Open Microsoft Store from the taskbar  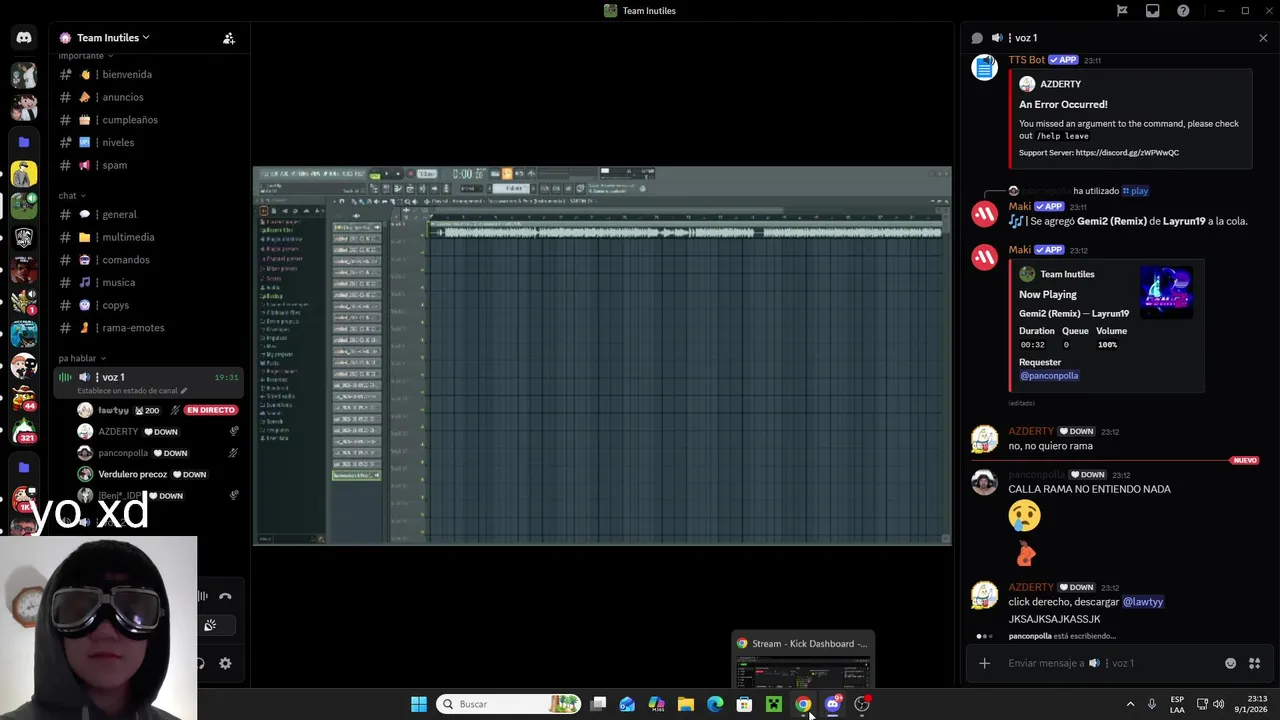click(744, 704)
